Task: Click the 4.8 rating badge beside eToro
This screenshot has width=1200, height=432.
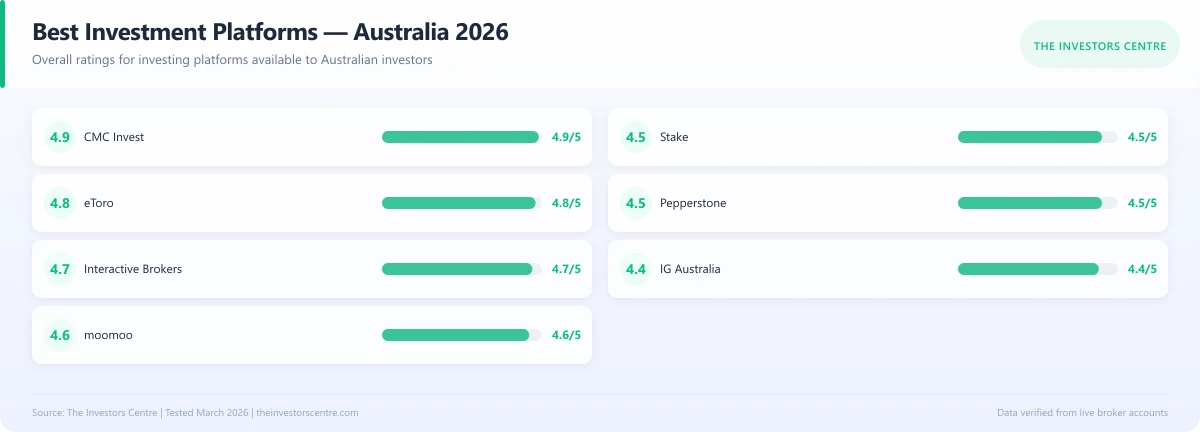Action: [x=60, y=203]
